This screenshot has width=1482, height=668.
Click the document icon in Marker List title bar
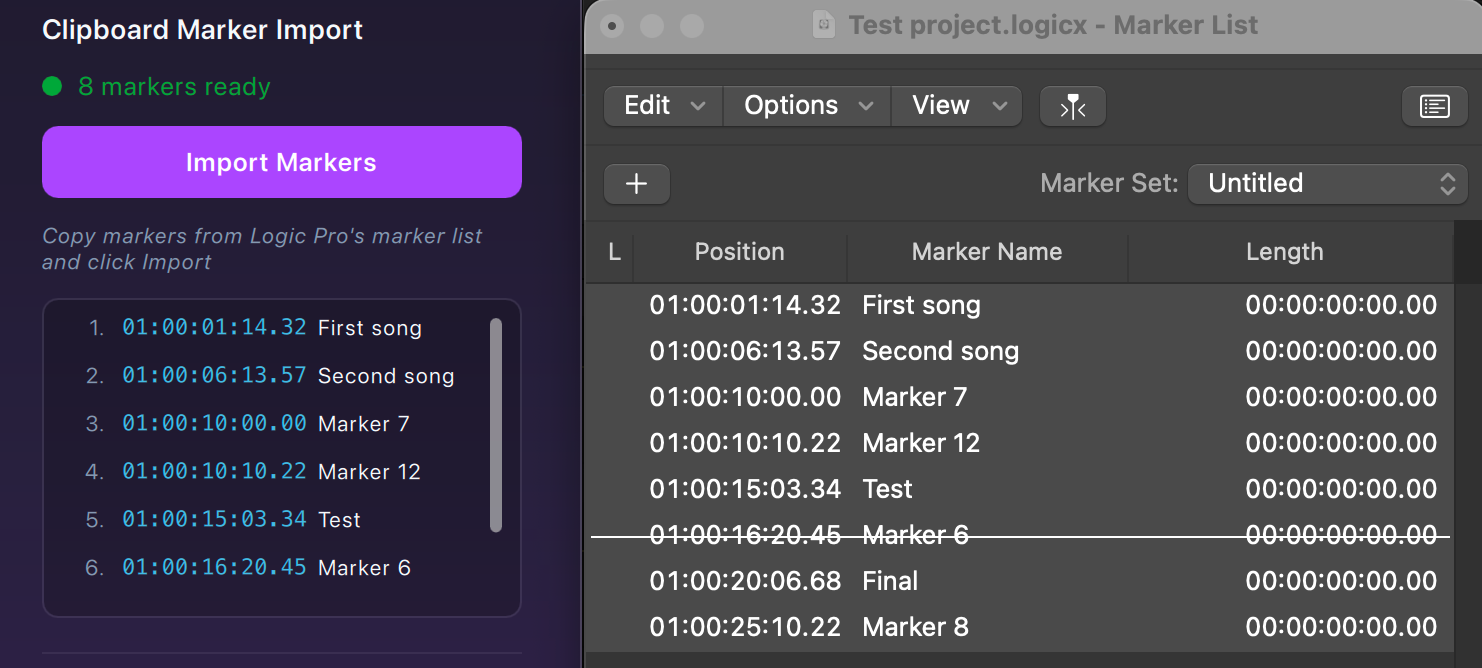tap(824, 25)
